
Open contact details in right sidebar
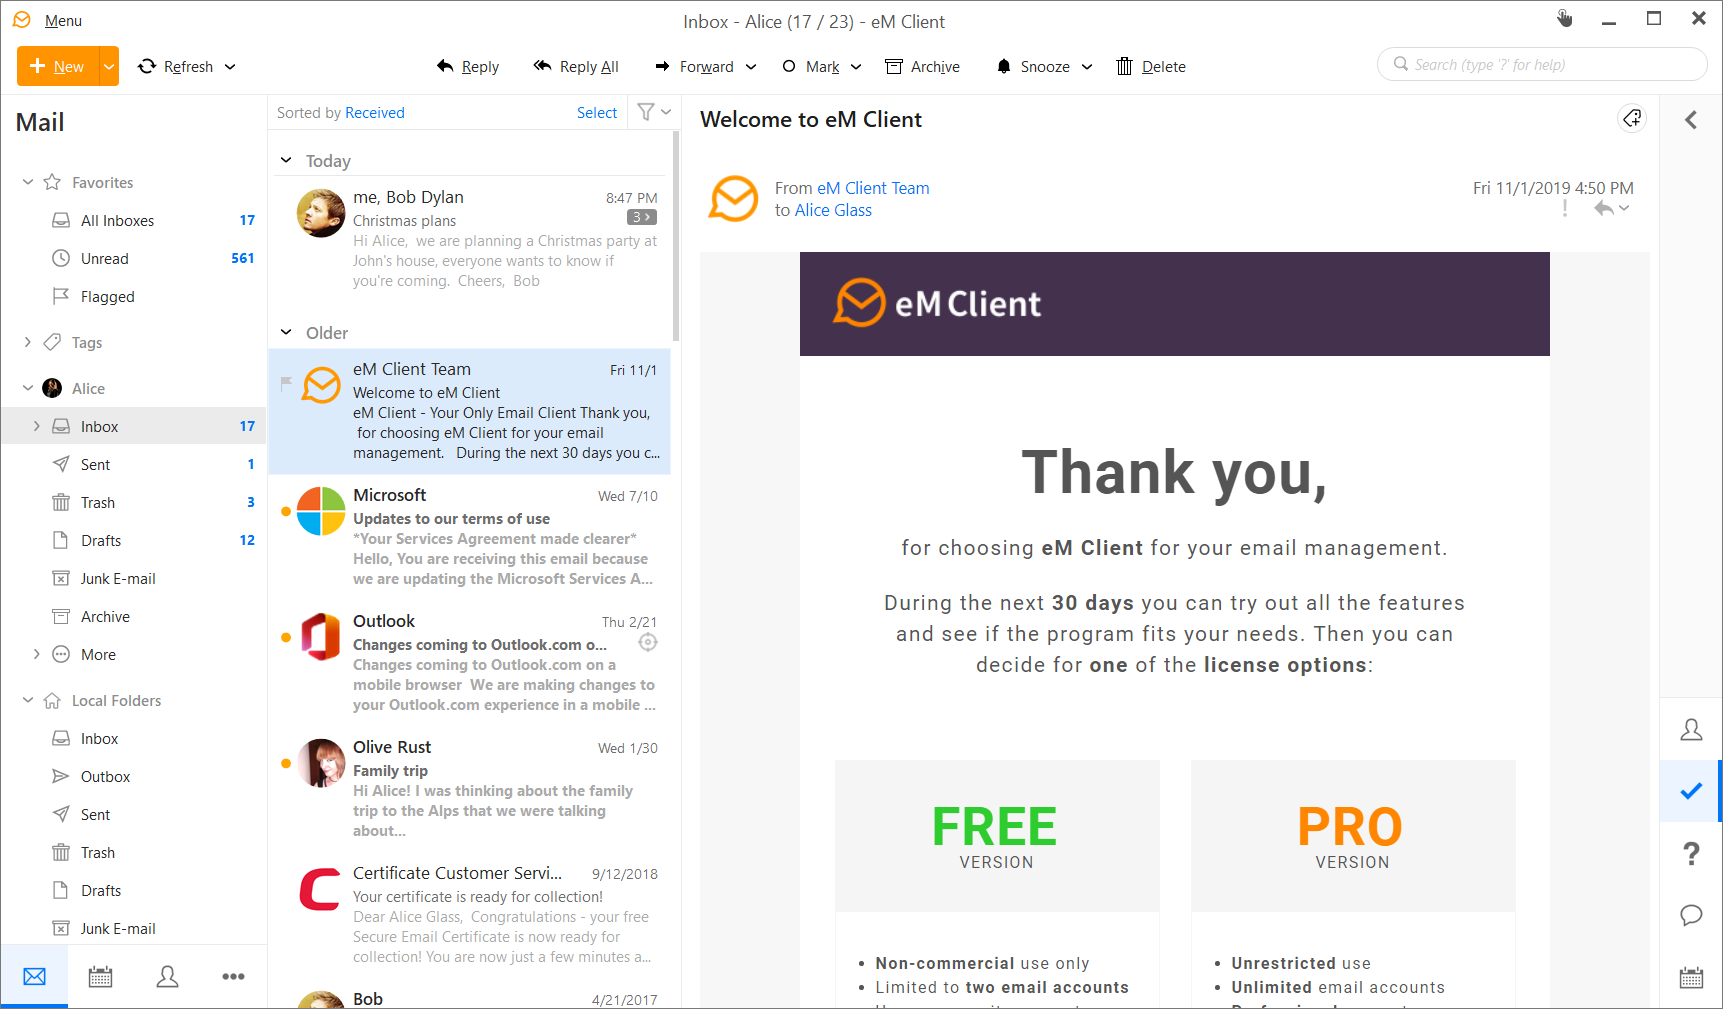tap(1691, 730)
